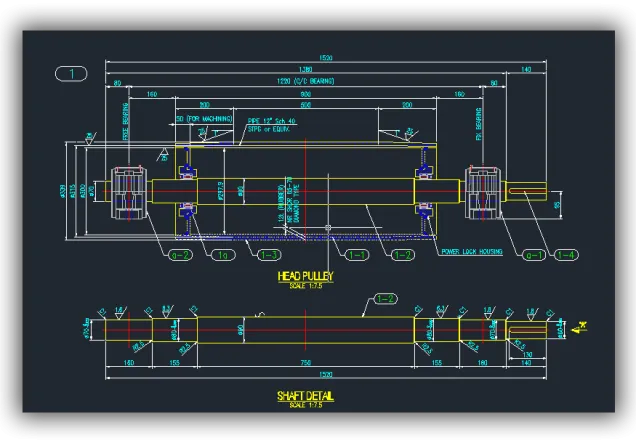Select the vertical FREE BEARING label
The image size is (636, 443).
pos(125,121)
